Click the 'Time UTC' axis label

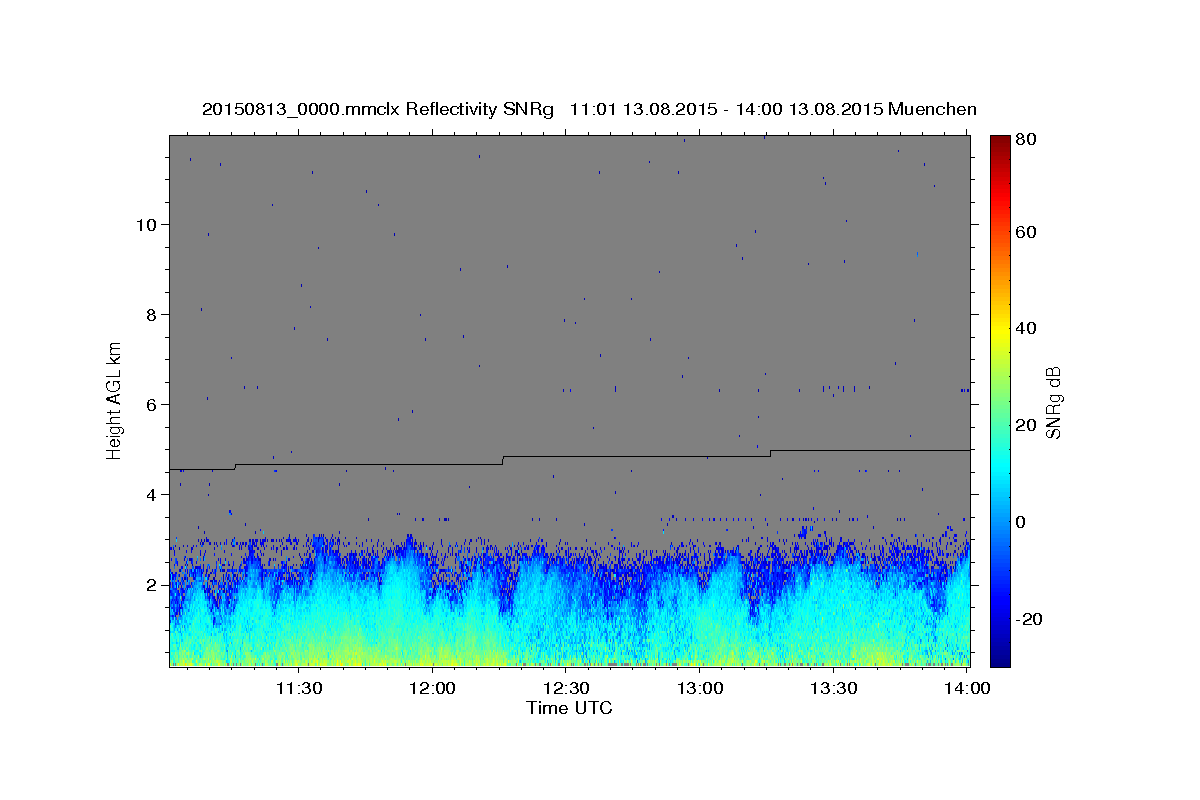point(569,708)
